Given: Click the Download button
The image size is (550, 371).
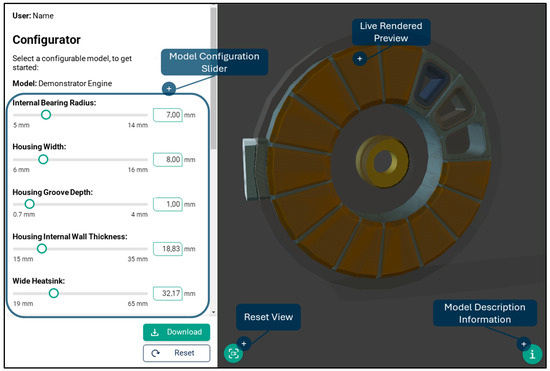Looking at the screenshot, I should (176, 332).
